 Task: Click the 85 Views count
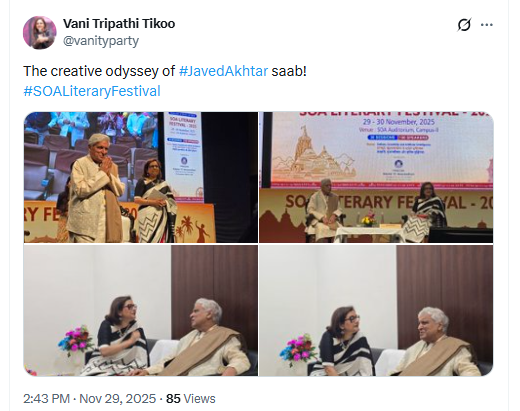pos(191,399)
